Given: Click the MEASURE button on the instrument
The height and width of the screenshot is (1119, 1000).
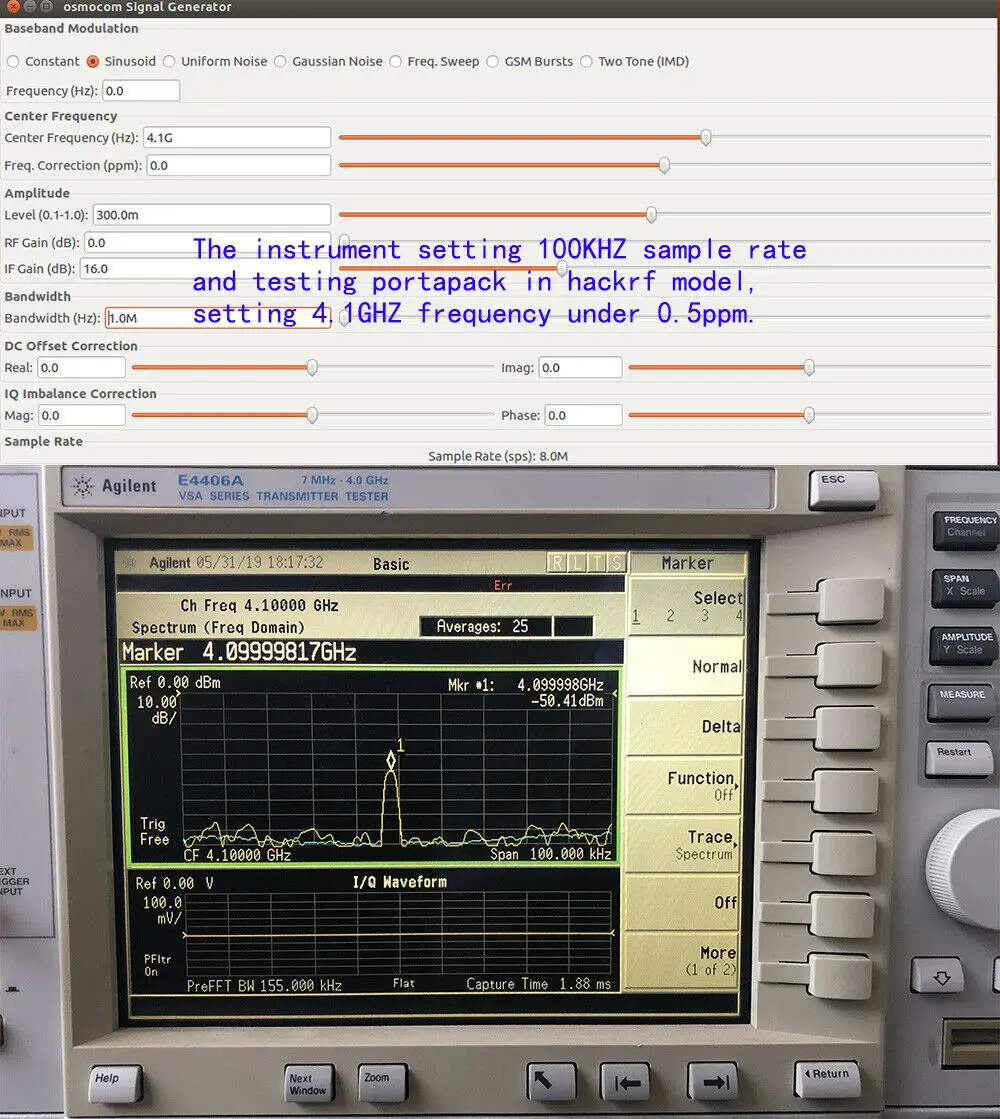Looking at the screenshot, I should pyautogui.click(x=961, y=701).
